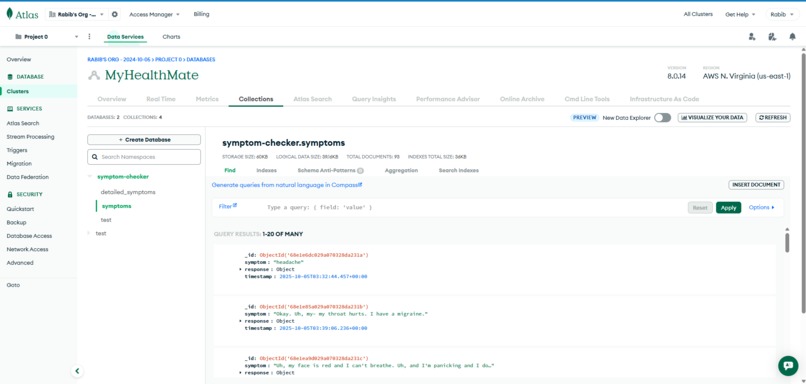Expand response Object in throat hurts document
The width and height of the screenshot is (806, 384).
coord(241,321)
